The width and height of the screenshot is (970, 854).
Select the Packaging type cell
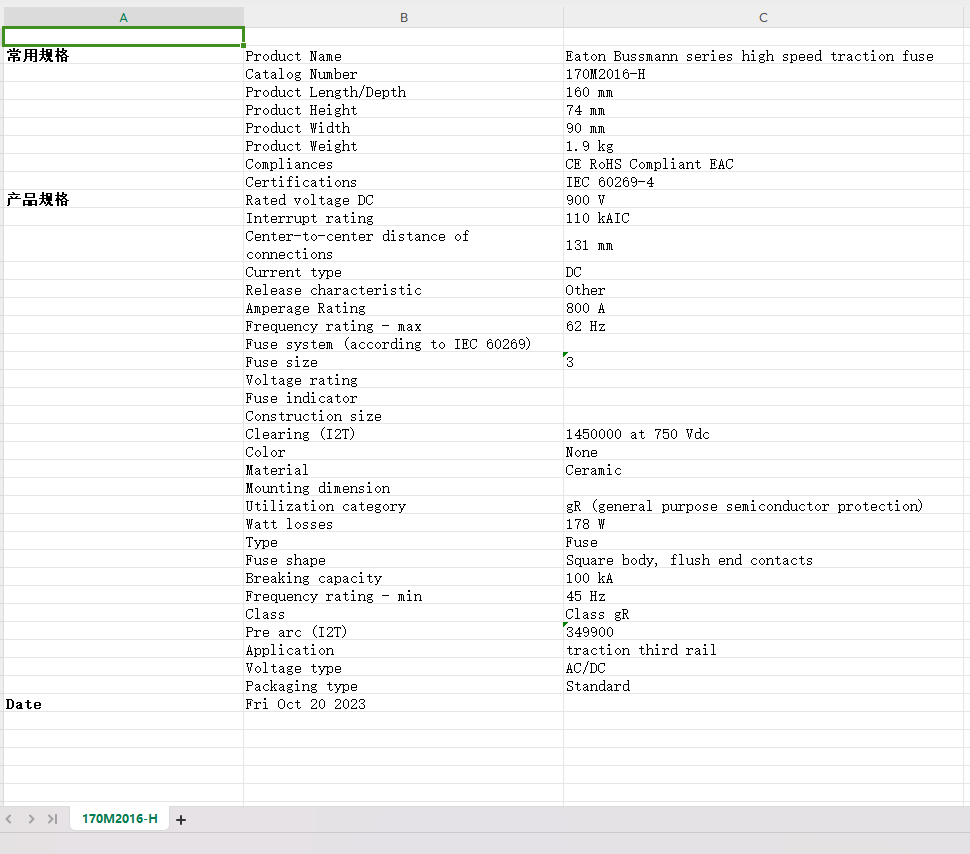point(403,685)
